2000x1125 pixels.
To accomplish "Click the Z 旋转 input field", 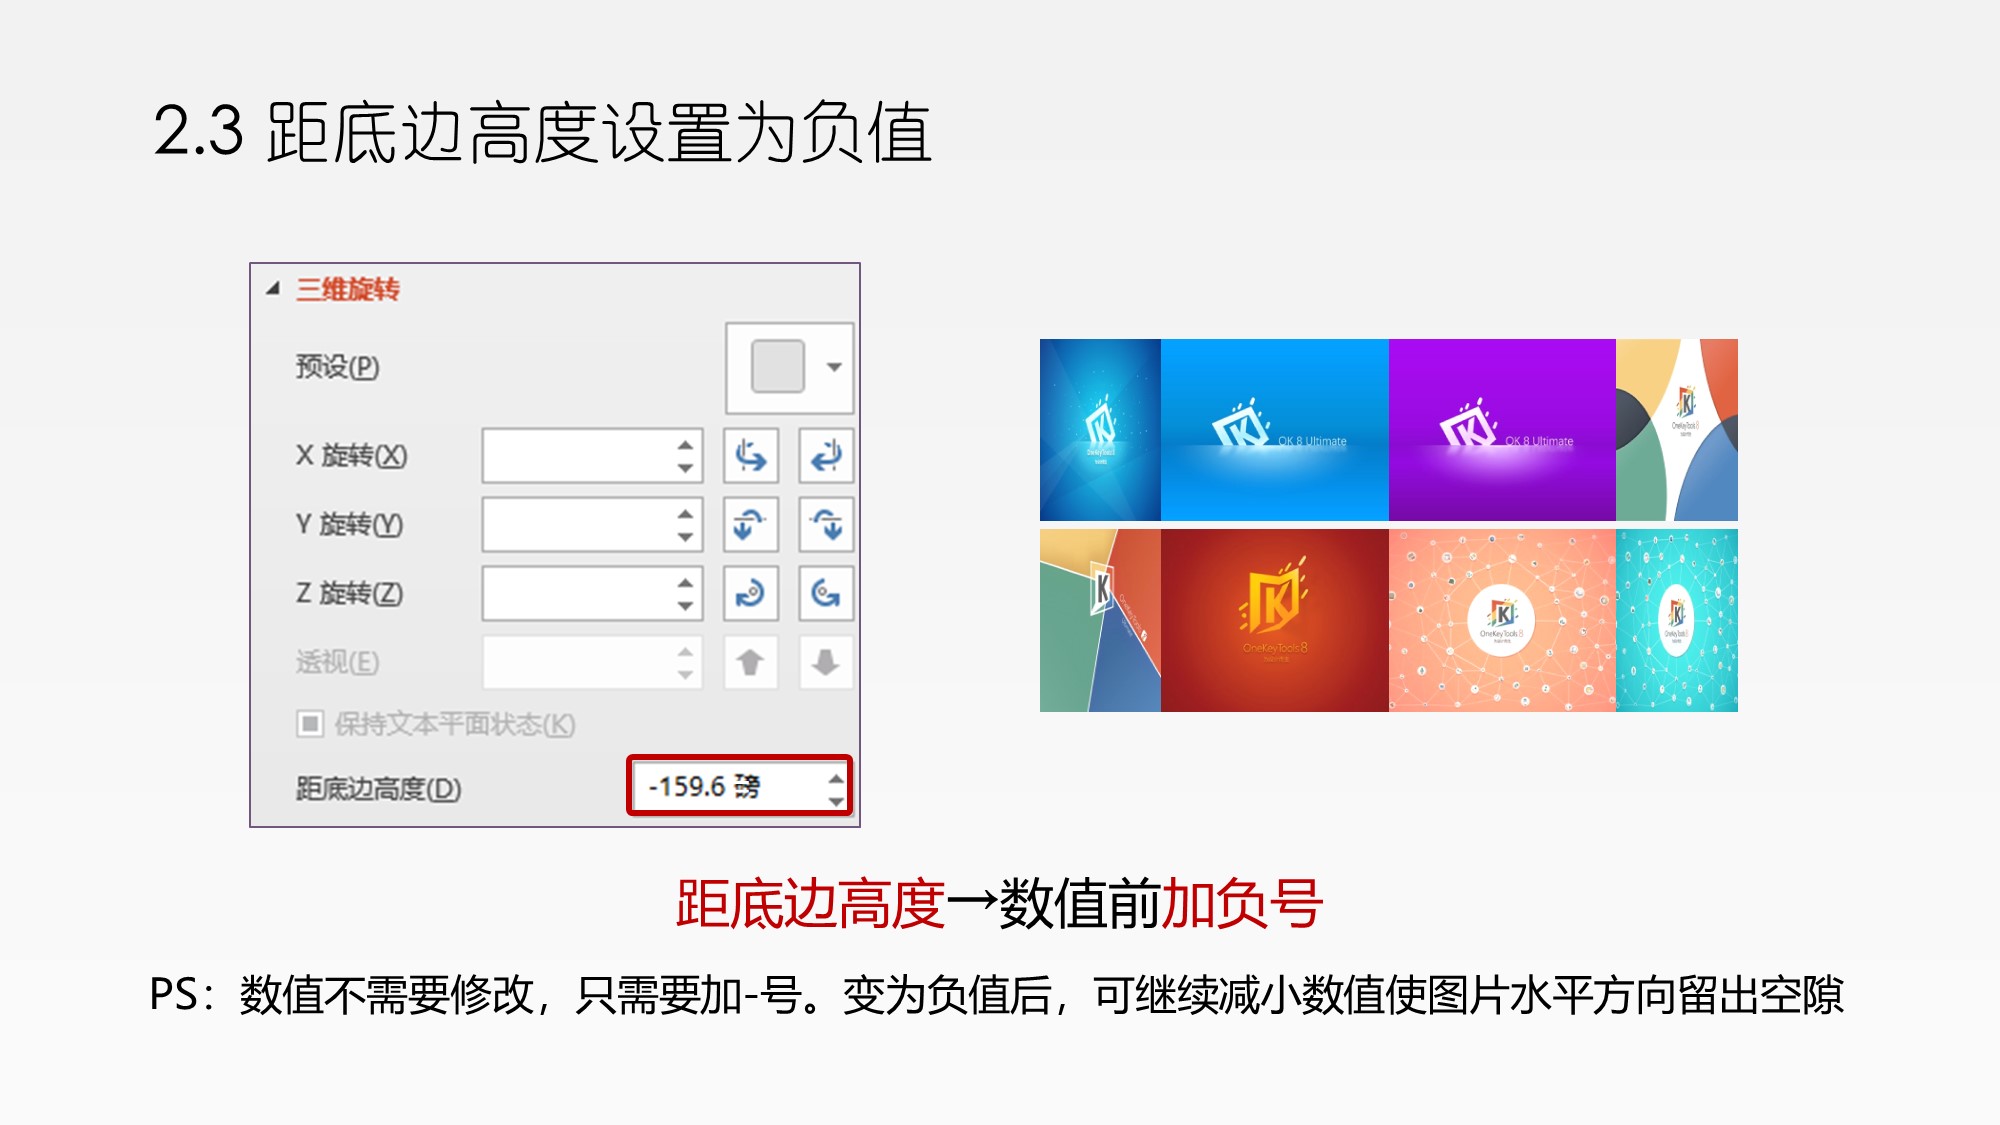I will (x=592, y=593).
